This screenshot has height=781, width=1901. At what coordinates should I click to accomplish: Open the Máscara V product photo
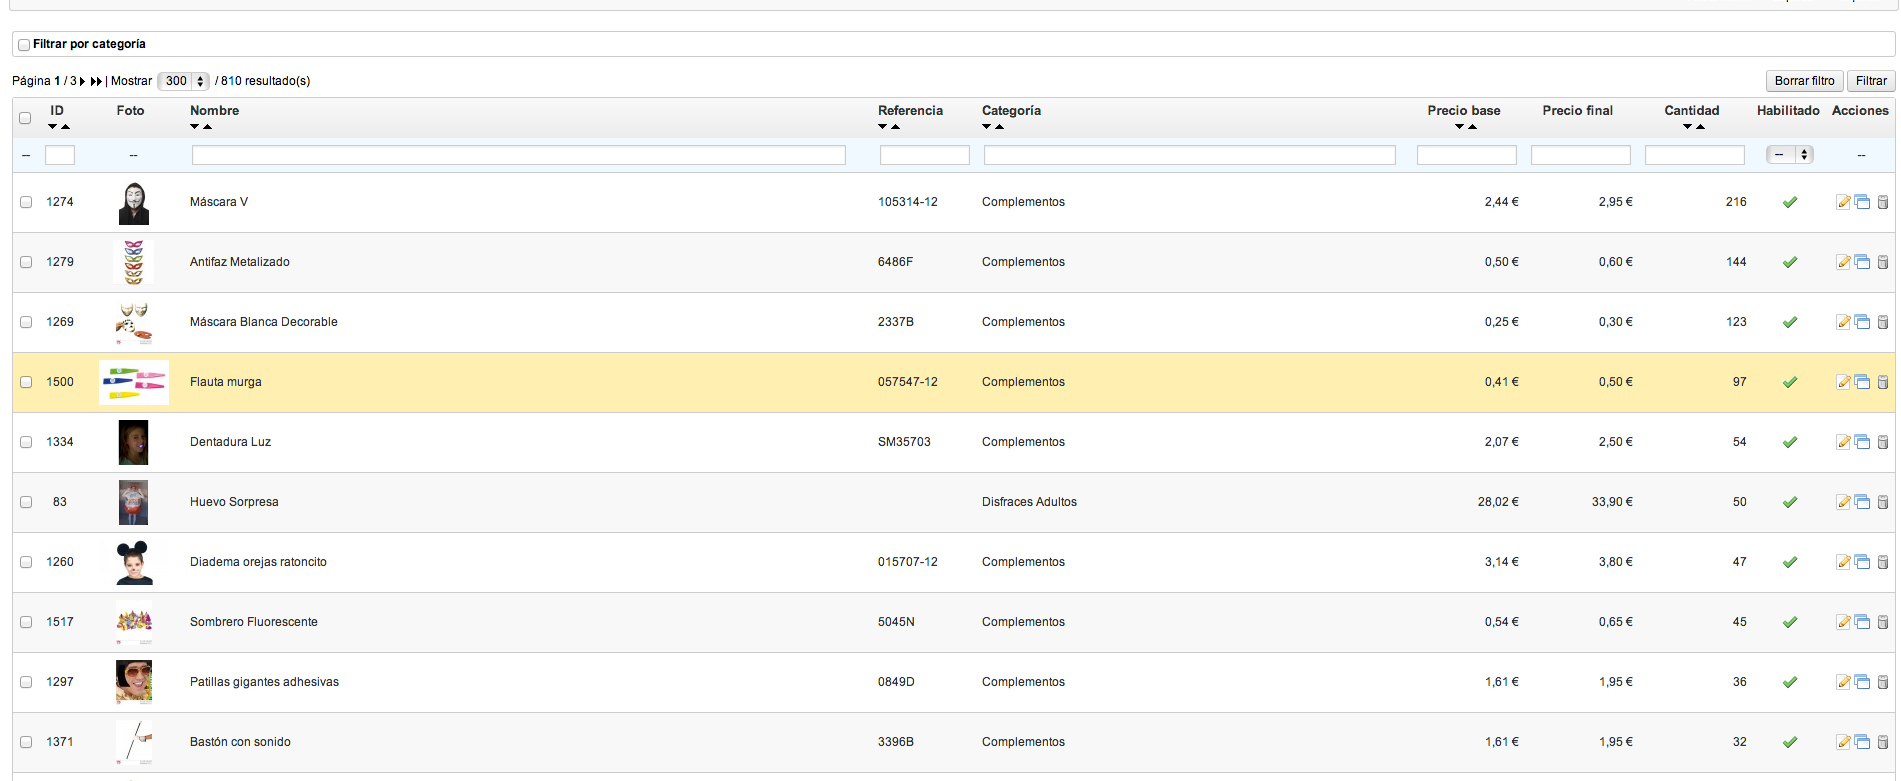click(134, 203)
